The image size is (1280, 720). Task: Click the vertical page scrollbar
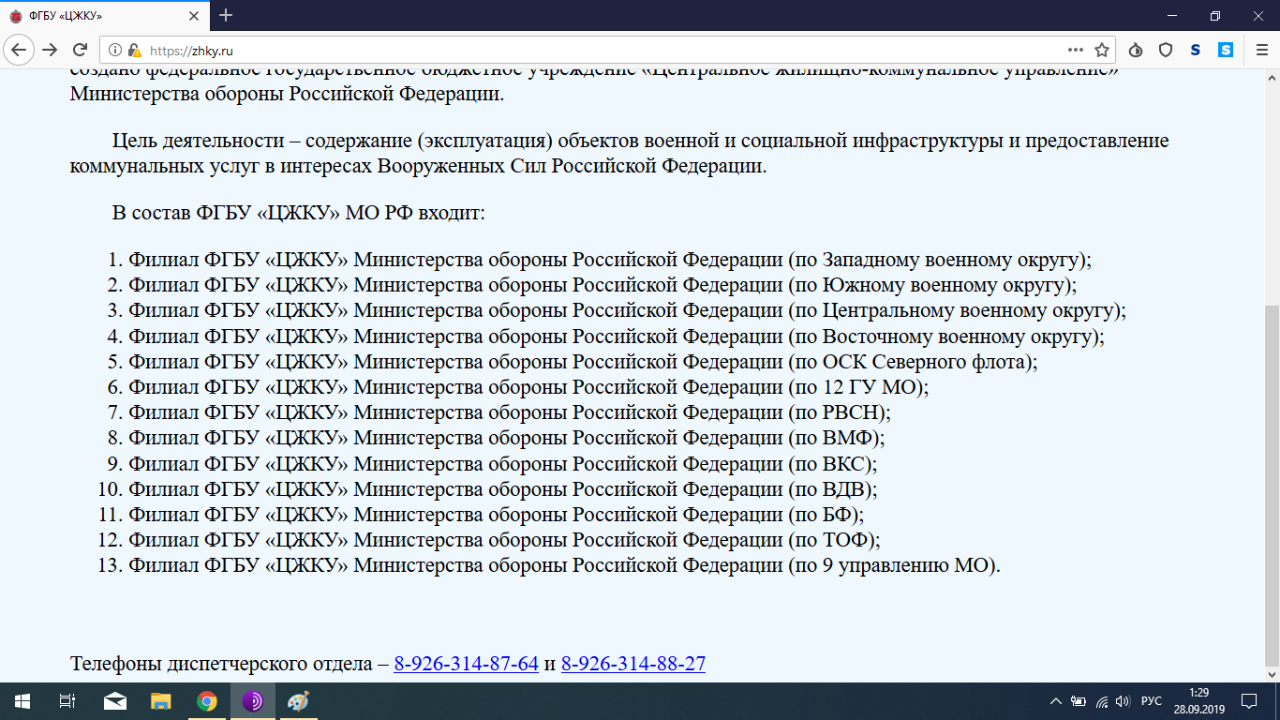coord(1271,480)
